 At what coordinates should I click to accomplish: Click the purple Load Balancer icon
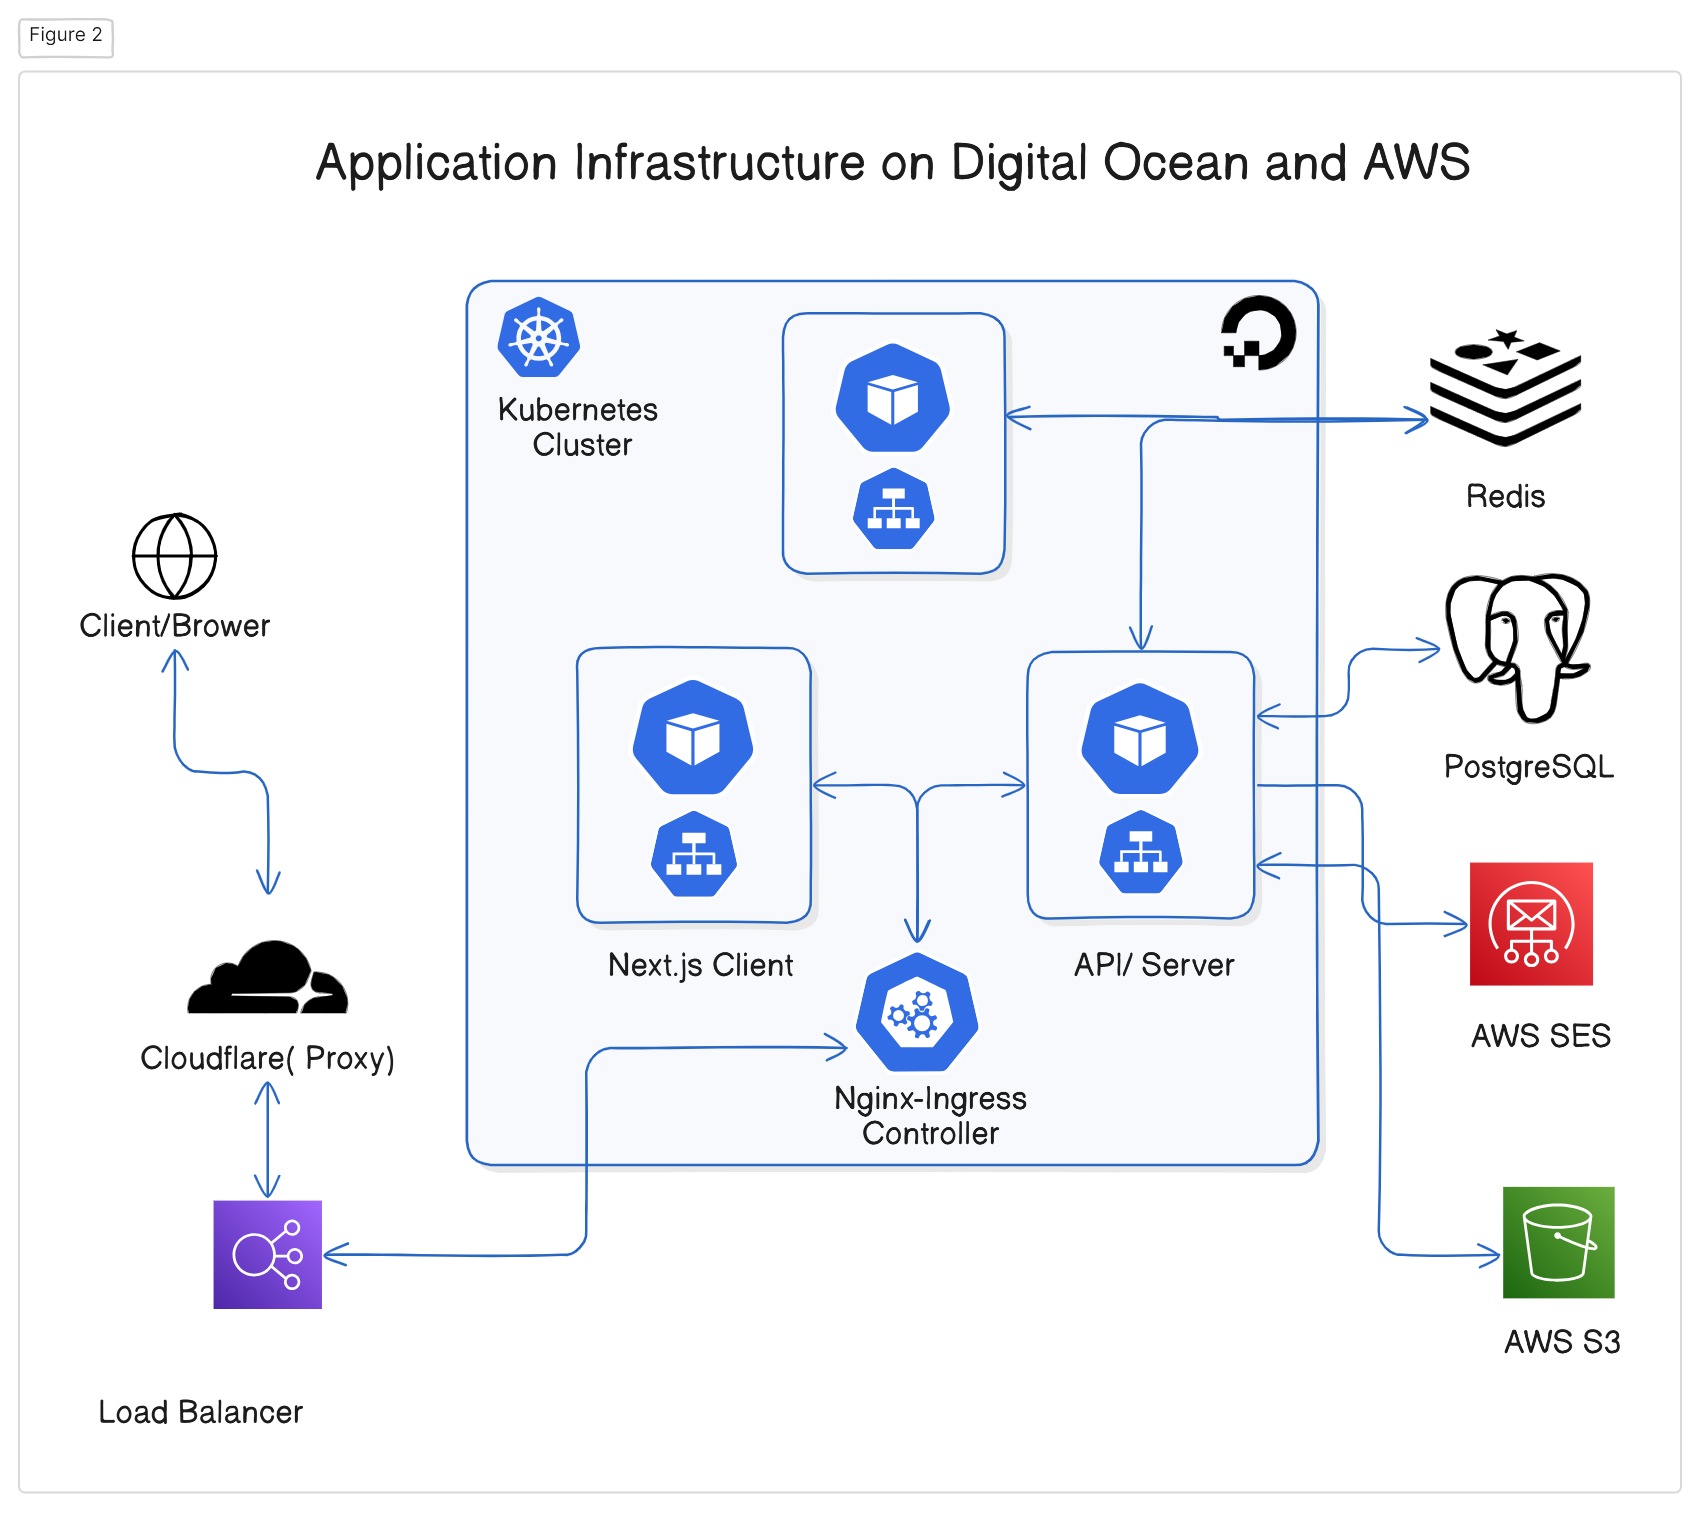point(268,1255)
